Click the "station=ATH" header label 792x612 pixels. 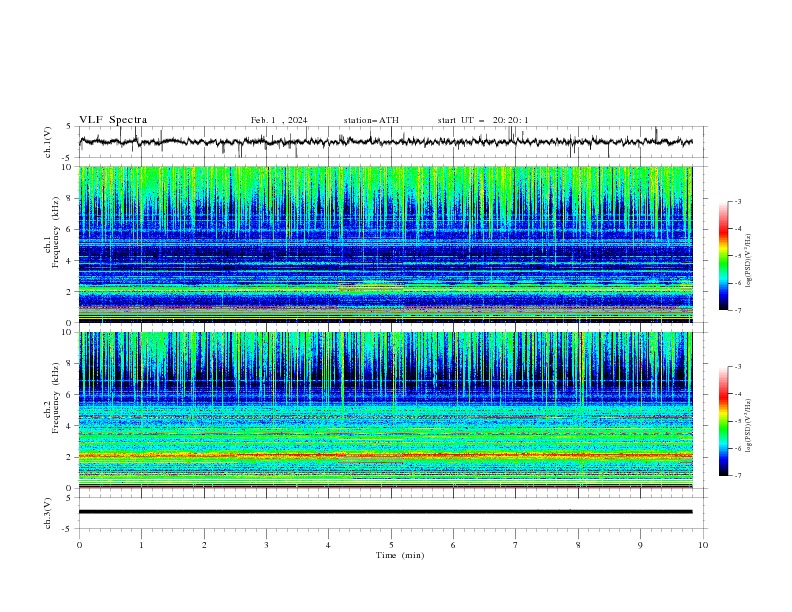click(371, 120)
